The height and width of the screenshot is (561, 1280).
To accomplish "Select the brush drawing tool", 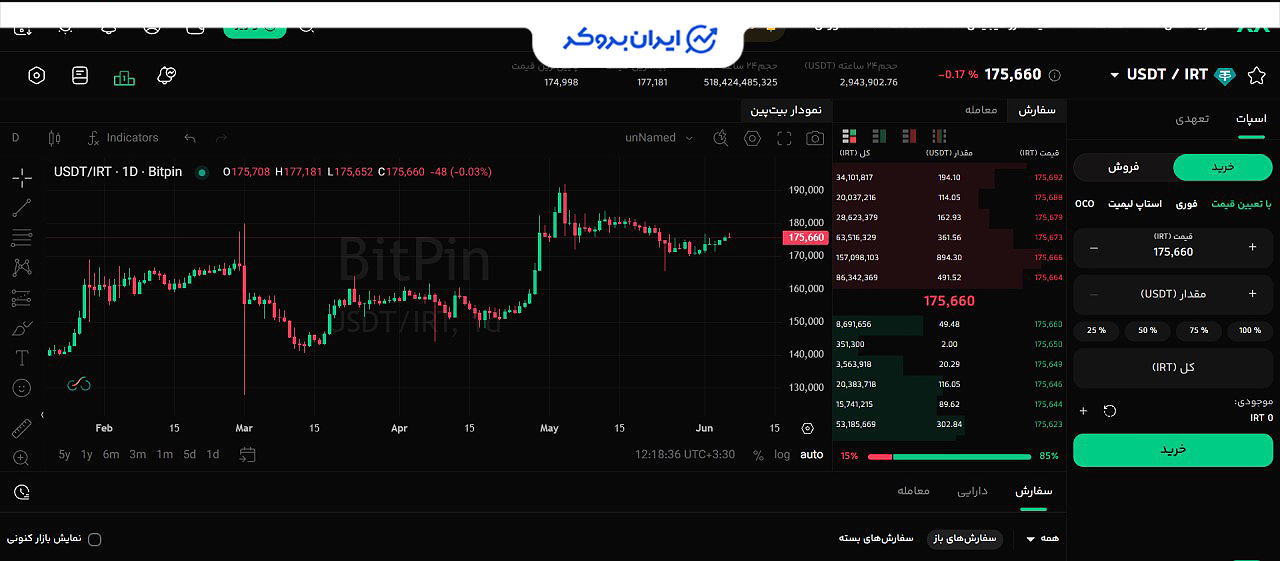I will click(22, 328).
